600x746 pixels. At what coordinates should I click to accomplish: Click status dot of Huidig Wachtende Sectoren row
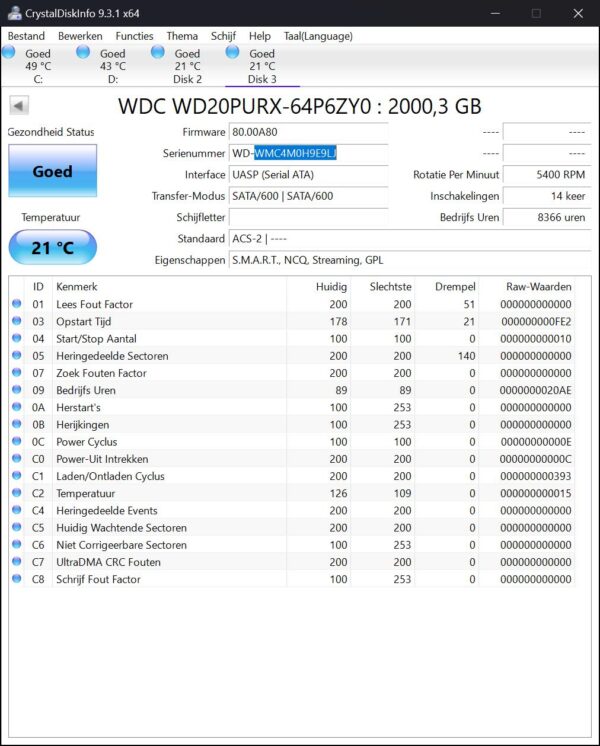point(17,527)
